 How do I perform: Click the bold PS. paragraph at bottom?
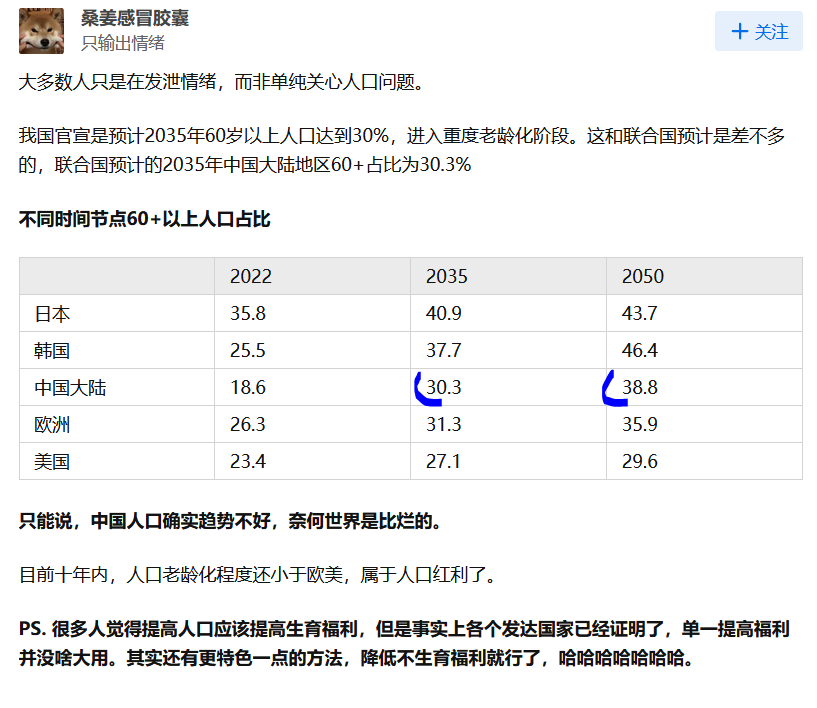tap(405, 644)
